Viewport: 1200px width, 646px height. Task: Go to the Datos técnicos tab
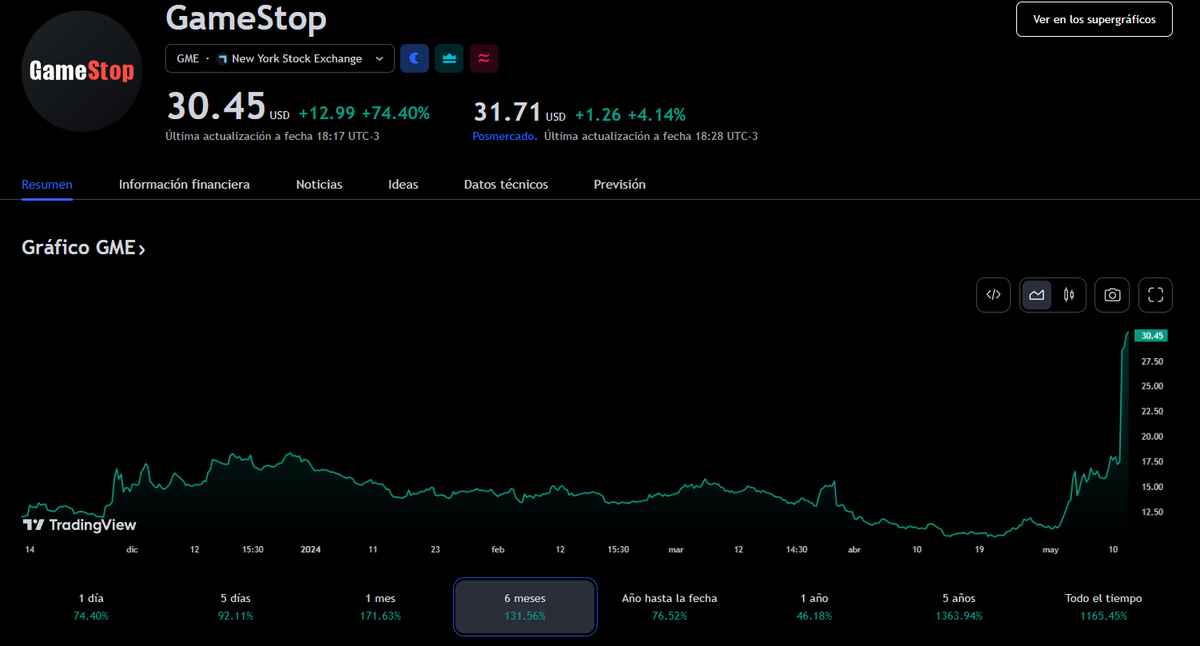(x=506, y=185)
